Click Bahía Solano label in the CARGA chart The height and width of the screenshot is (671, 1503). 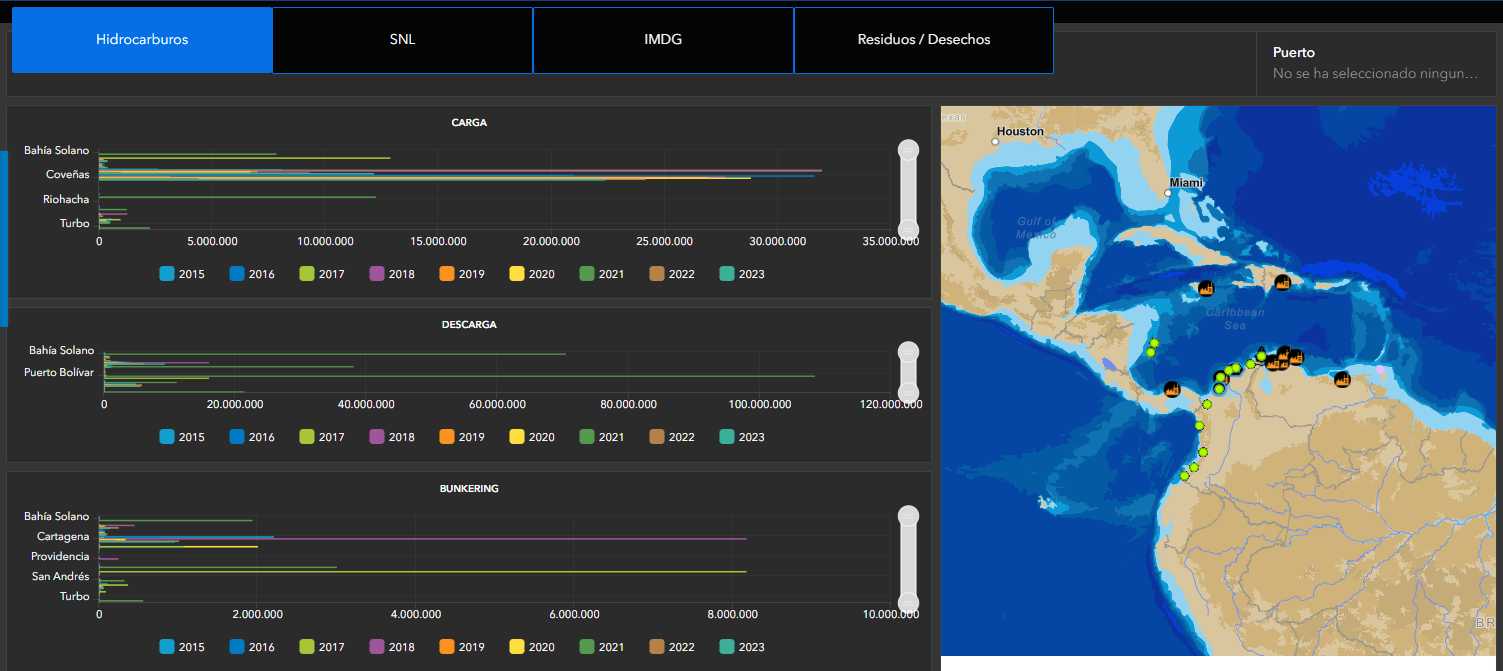[57, 151]
